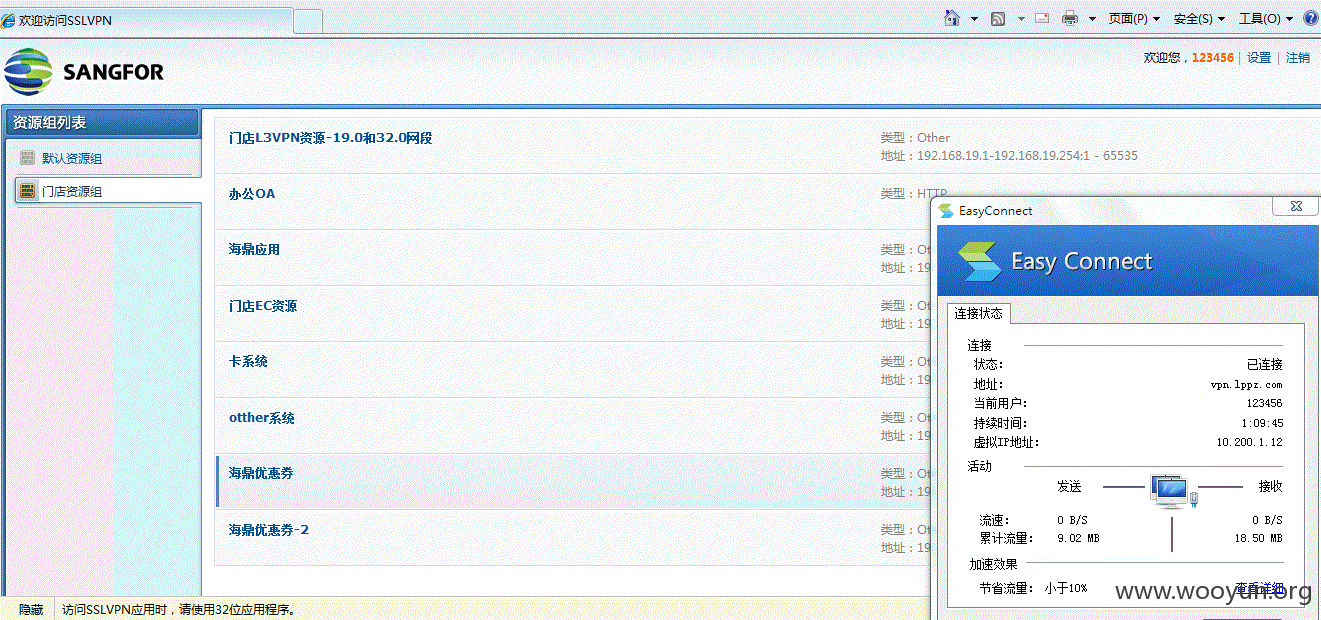Open the 办公OA resource
The width and height of the screenshot is (1321, 620).
click(x=251, y=194)
